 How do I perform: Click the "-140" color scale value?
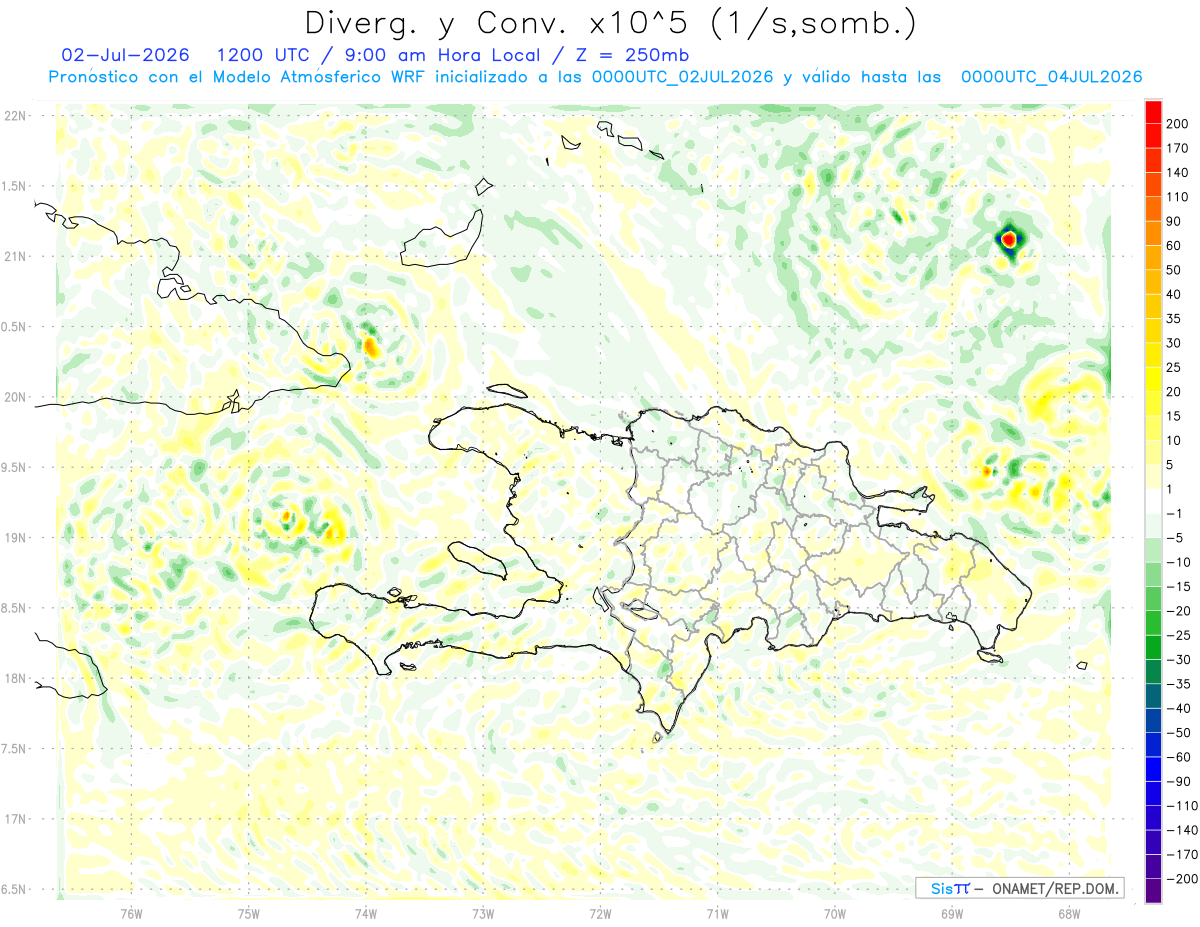[1182, 830]
